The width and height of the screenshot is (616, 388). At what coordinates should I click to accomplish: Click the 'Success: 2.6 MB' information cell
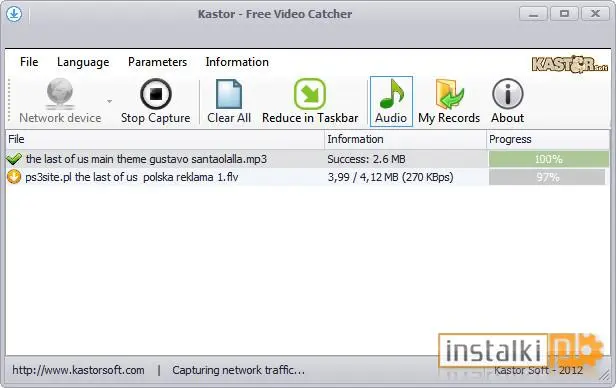click(366, 159)
